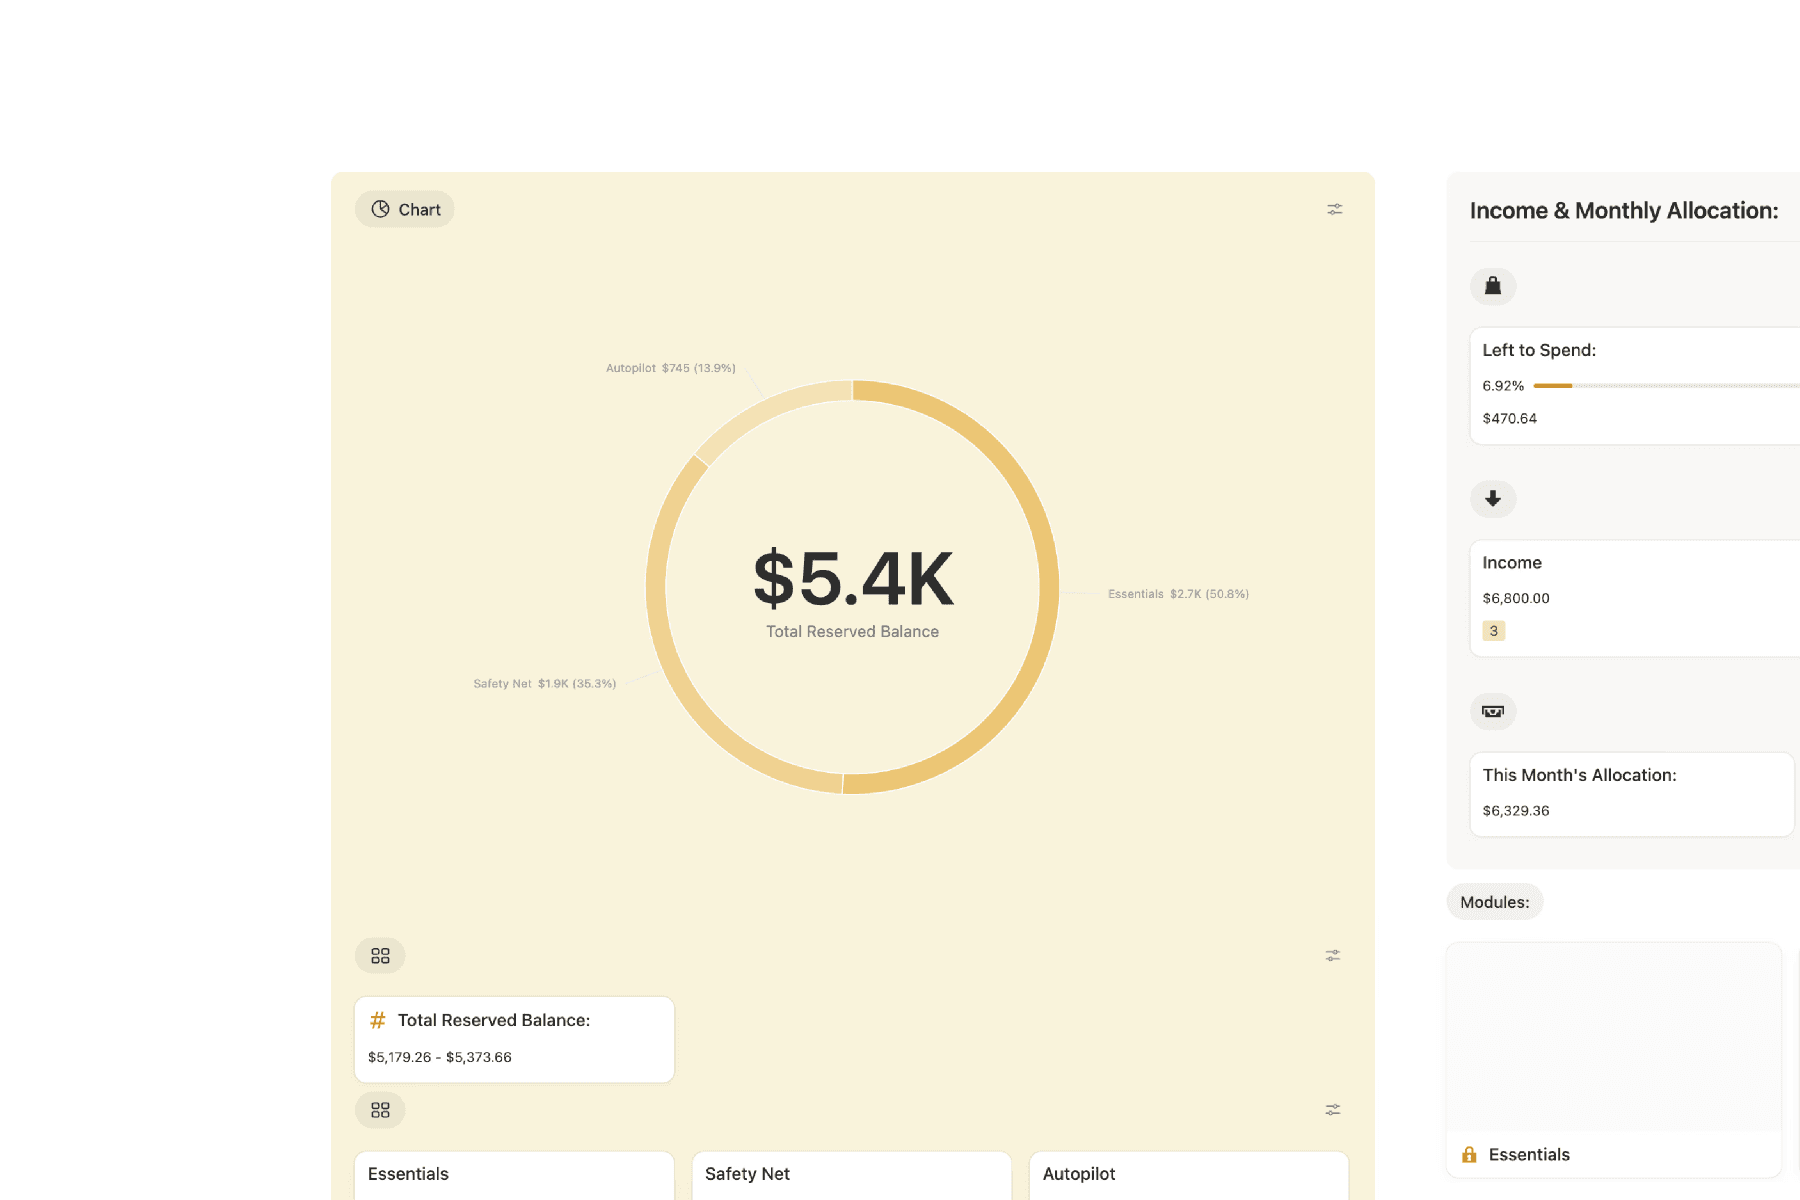Image resolution: width=1800 pixels, height=1200 pixels.
Task: Click the down arrow icon above Income
Action: (x=1493, y=498)
